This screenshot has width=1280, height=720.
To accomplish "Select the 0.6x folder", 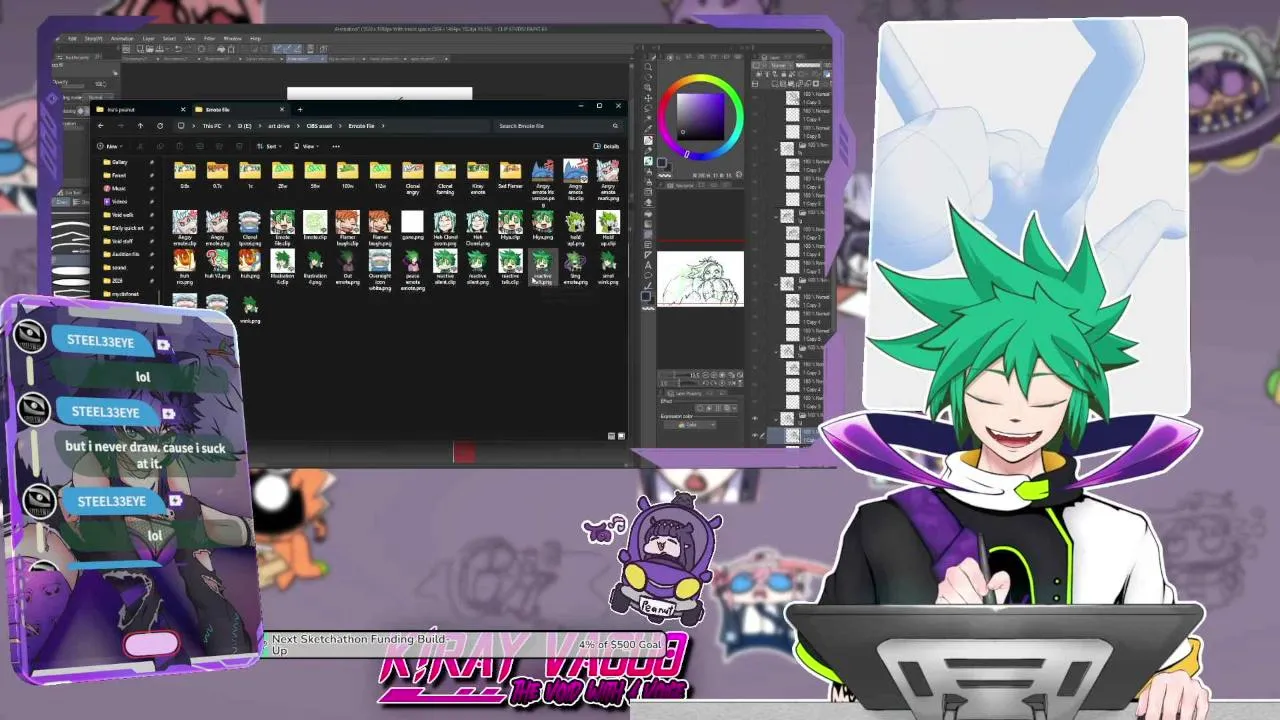I will pyautogui.click(x=185, y=176).
